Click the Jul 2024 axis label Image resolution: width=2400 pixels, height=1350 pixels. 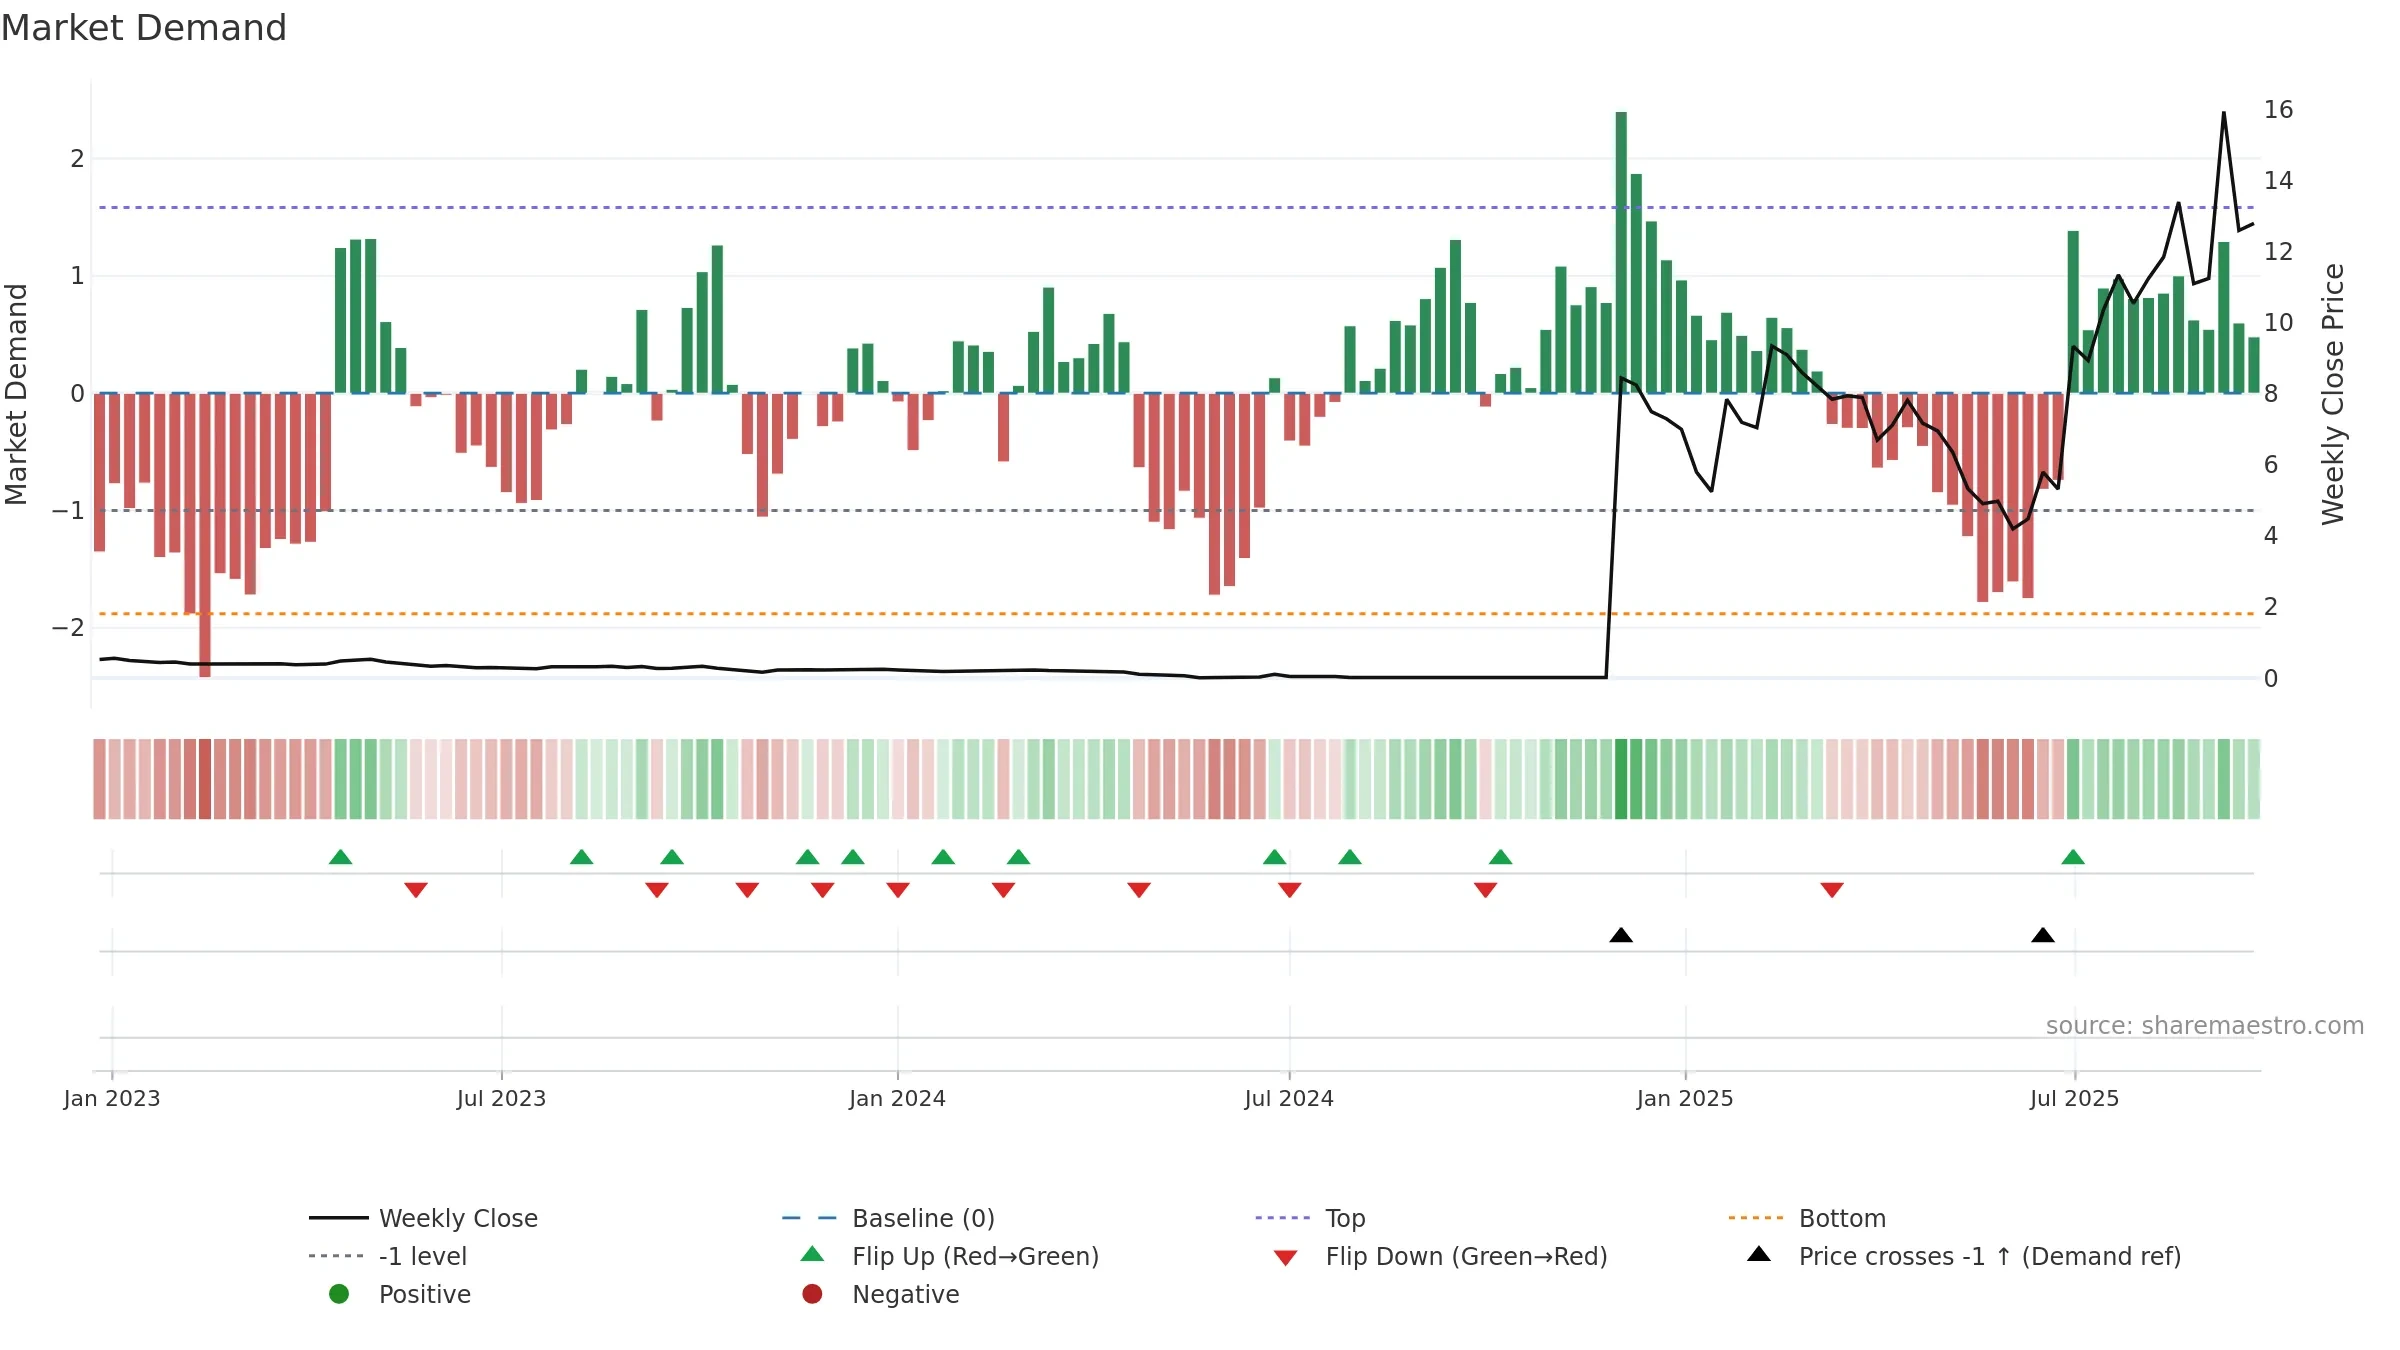tap(1289, 1099)
